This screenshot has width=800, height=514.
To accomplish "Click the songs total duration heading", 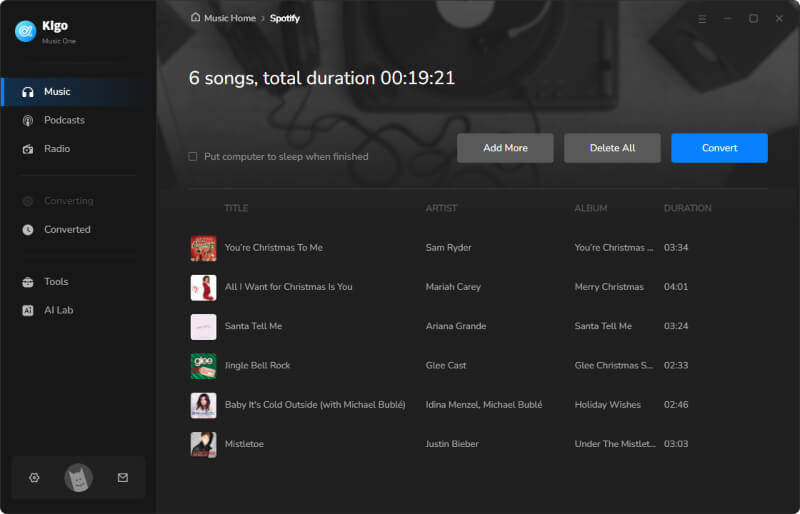I will pos(321,78).
